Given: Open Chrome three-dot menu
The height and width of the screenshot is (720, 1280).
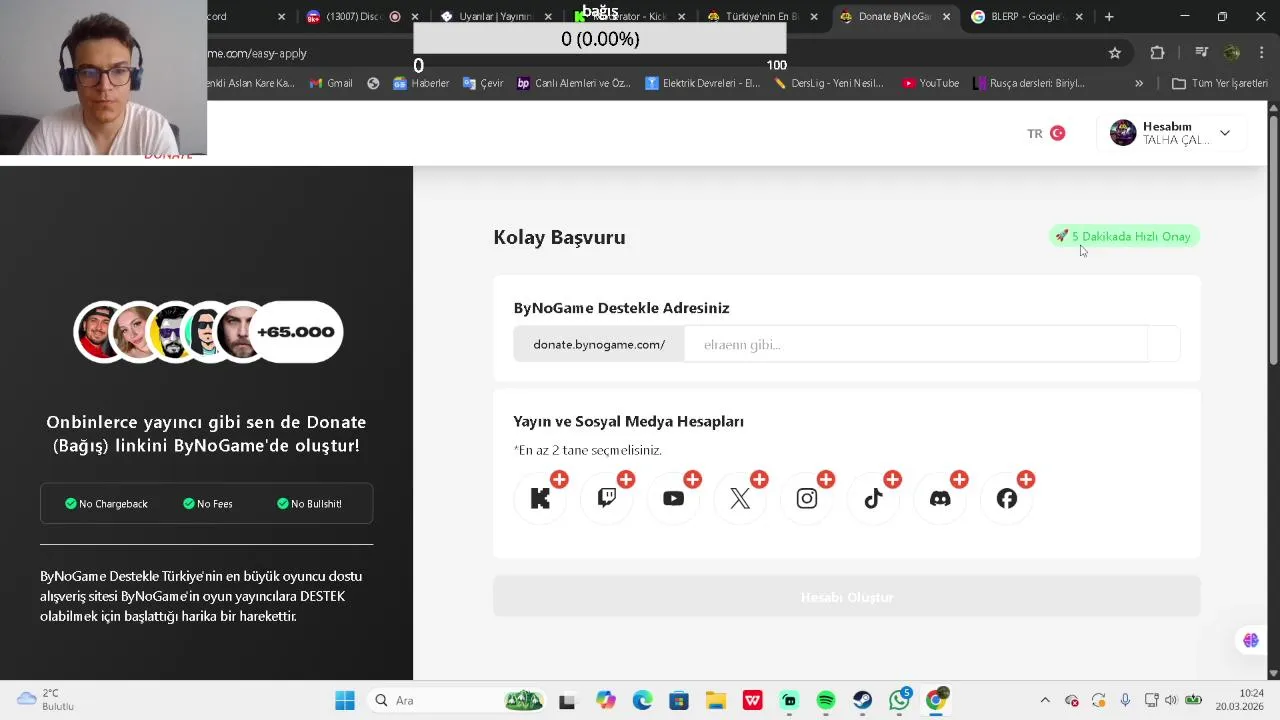Looking at the screenshot, I should (1262, 53).
